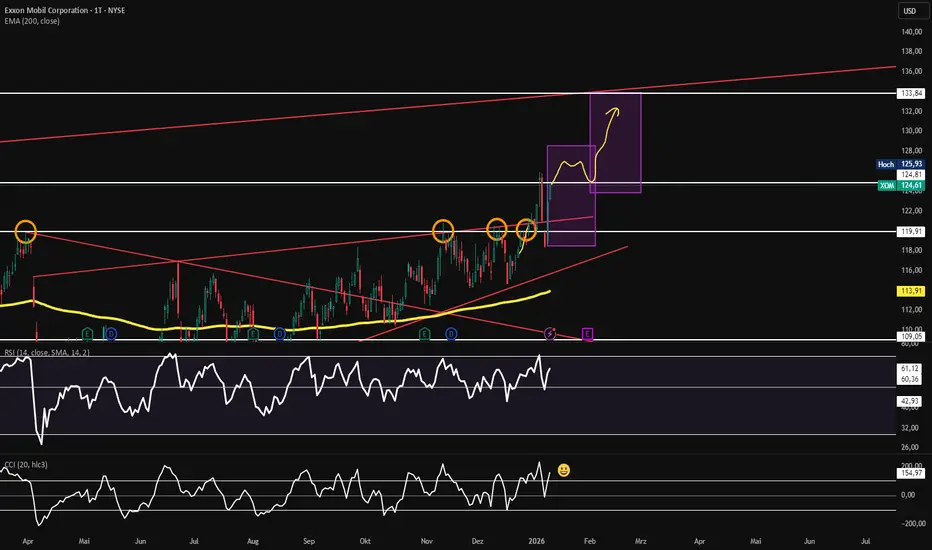The width and height of the screenshot is (932, 550).
Task: Click the XOM 124,61 current price label
Action: (901, 186)
